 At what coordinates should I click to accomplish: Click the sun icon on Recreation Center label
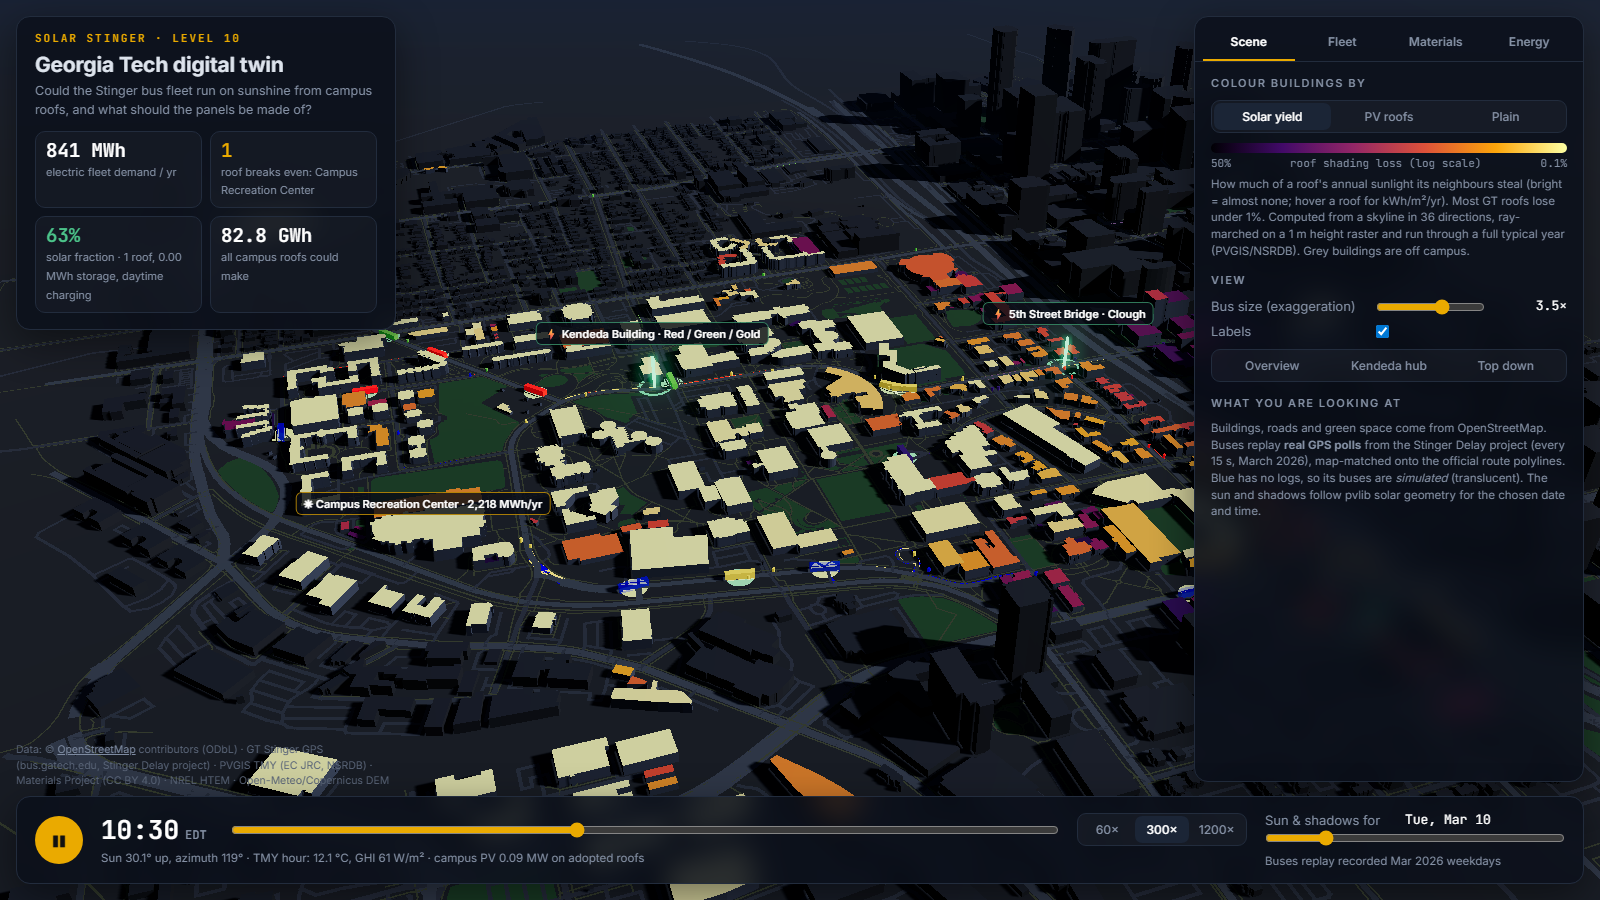pyautogui.click(x=308, y=504)
